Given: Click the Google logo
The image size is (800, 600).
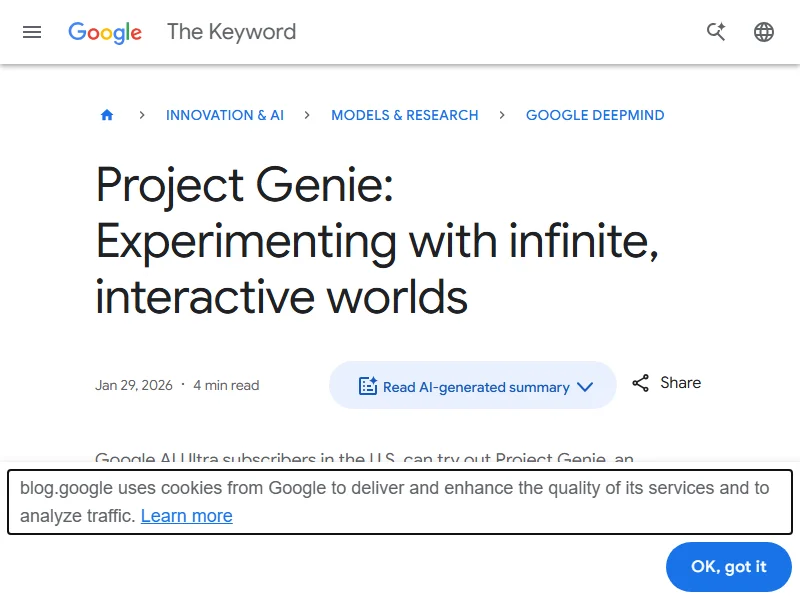Looking at the screenshot, I should pyautogui.click(x=105, y=32).
